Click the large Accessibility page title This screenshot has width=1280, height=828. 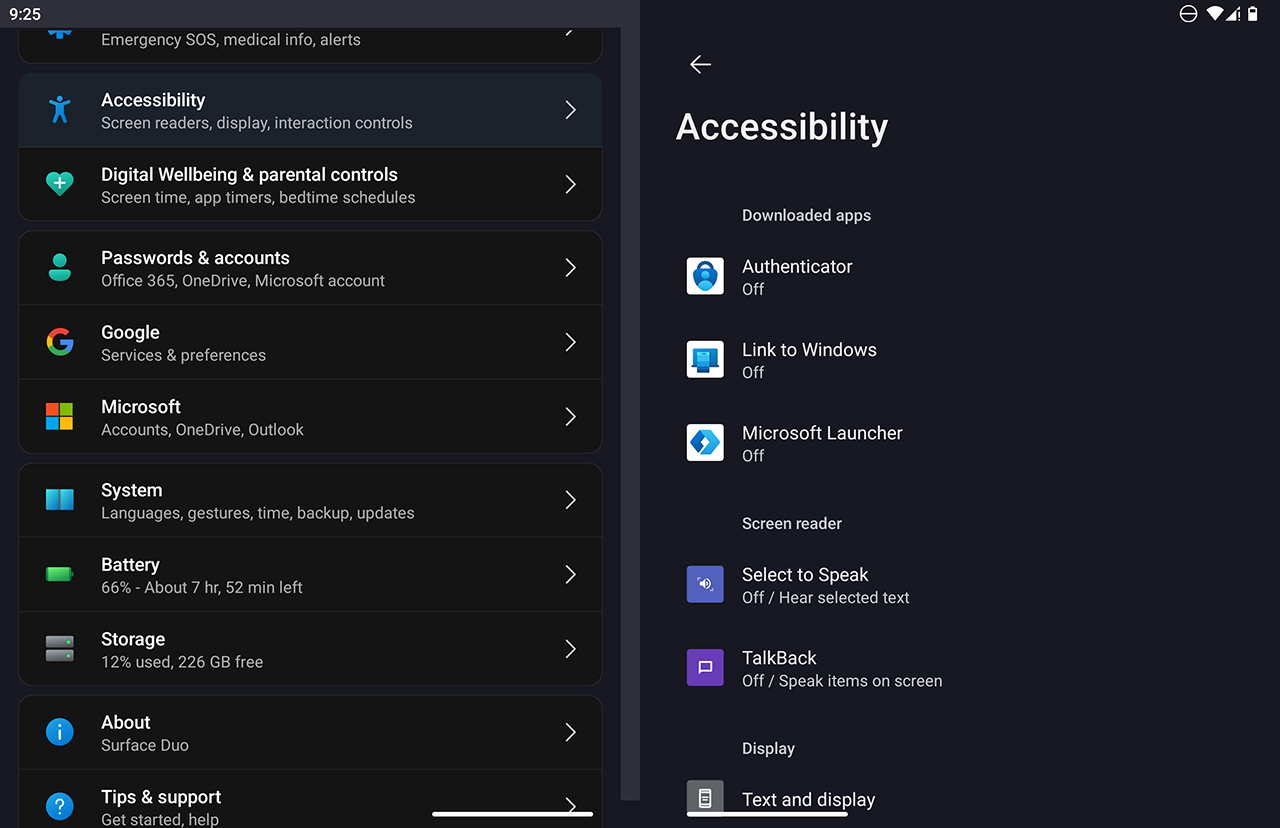[782, 127]
